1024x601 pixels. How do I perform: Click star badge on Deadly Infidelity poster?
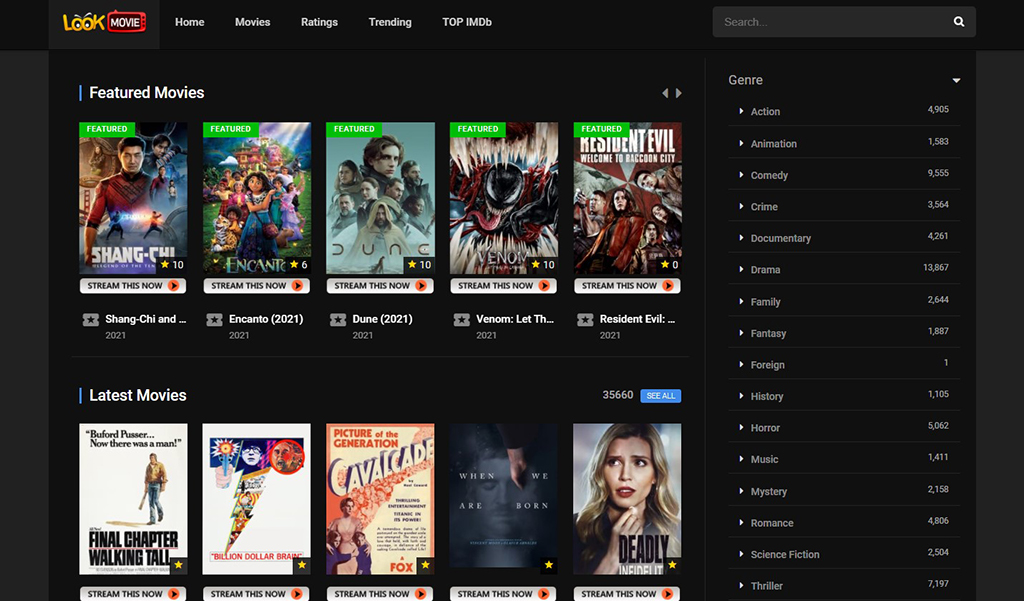pos(672,565)
